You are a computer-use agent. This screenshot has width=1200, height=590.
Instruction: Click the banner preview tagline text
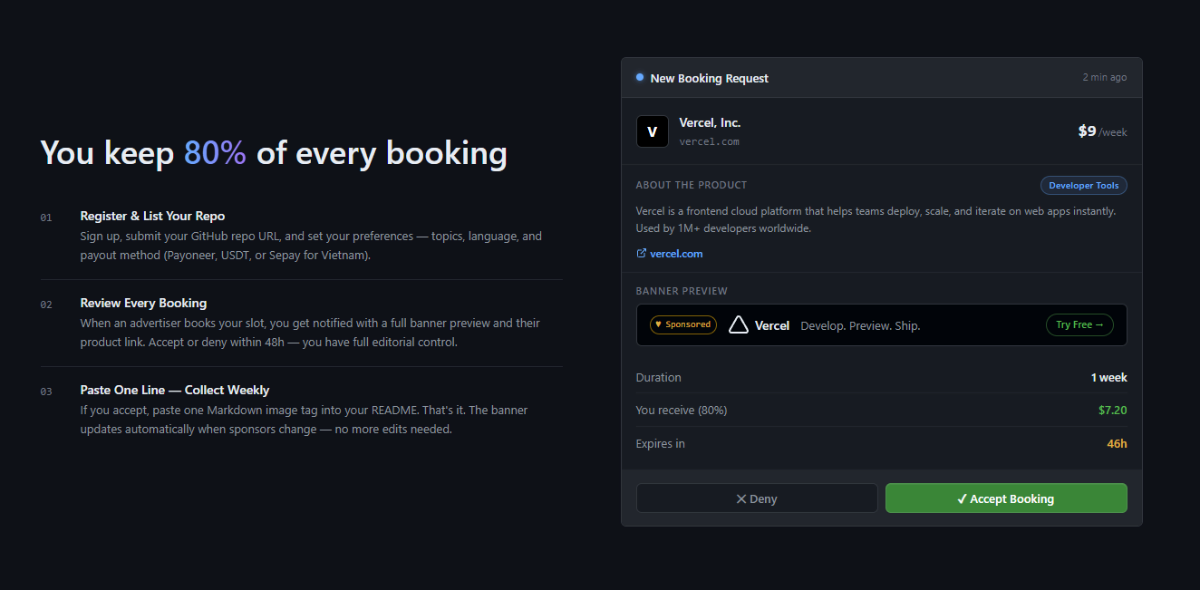pos(860,326)
